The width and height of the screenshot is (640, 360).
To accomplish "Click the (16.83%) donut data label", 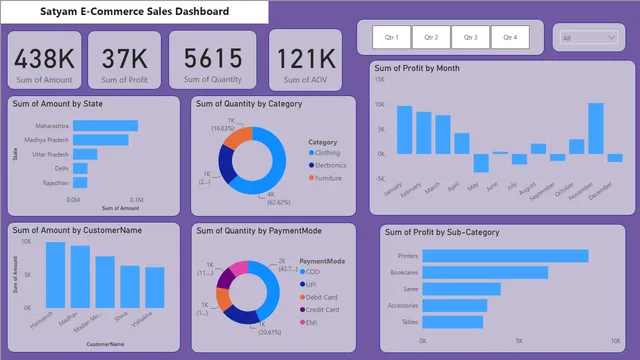I will [x=223, y=128].
